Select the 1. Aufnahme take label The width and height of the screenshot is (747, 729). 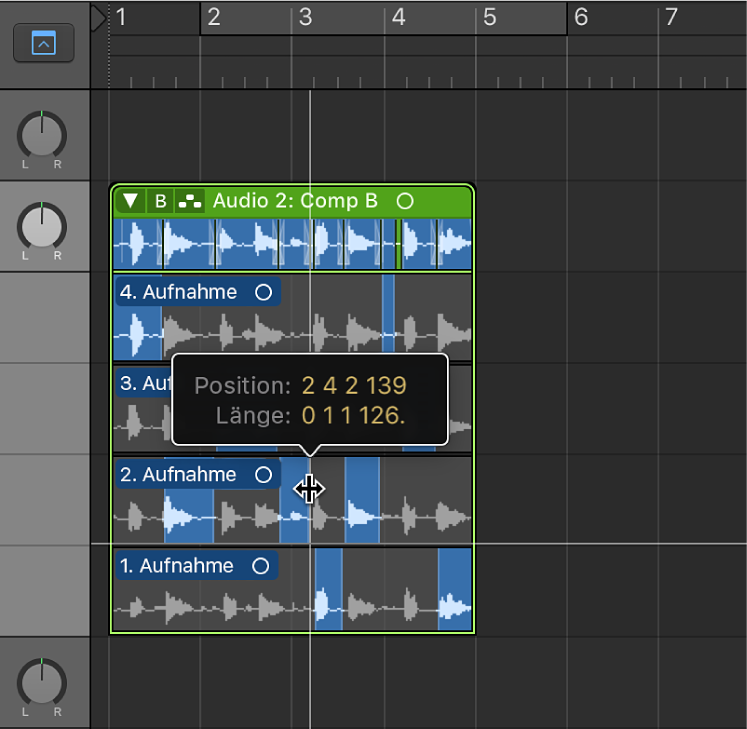tap(178, 566)
